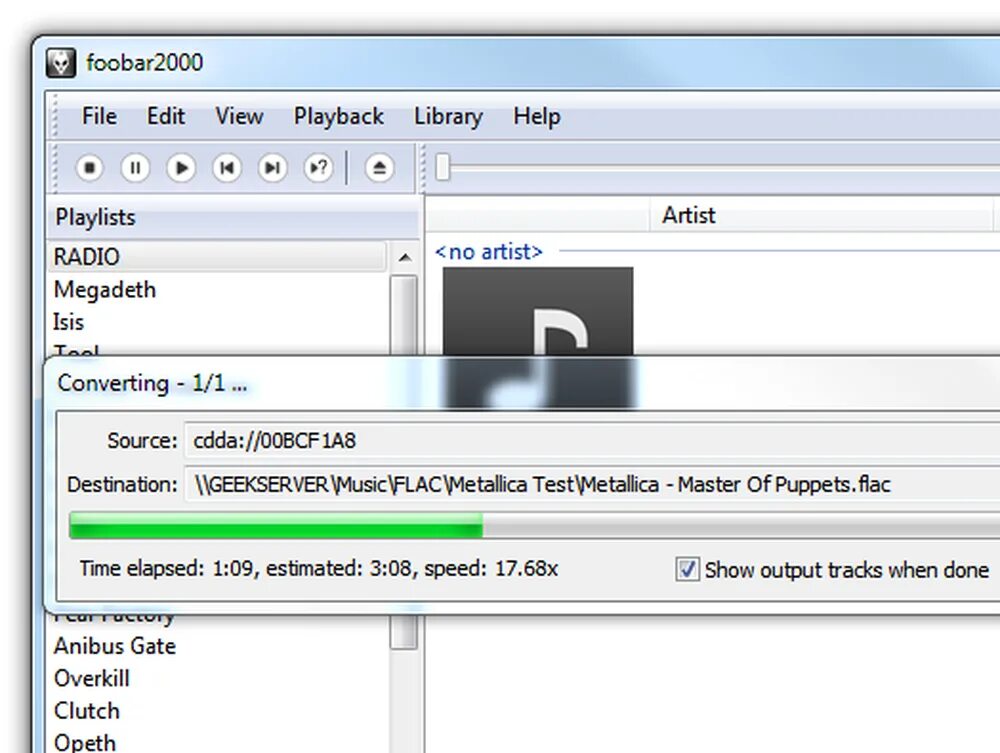Click the Artist column header
This screenshot has height=753, width=1000.
click(x=821, y=216)
